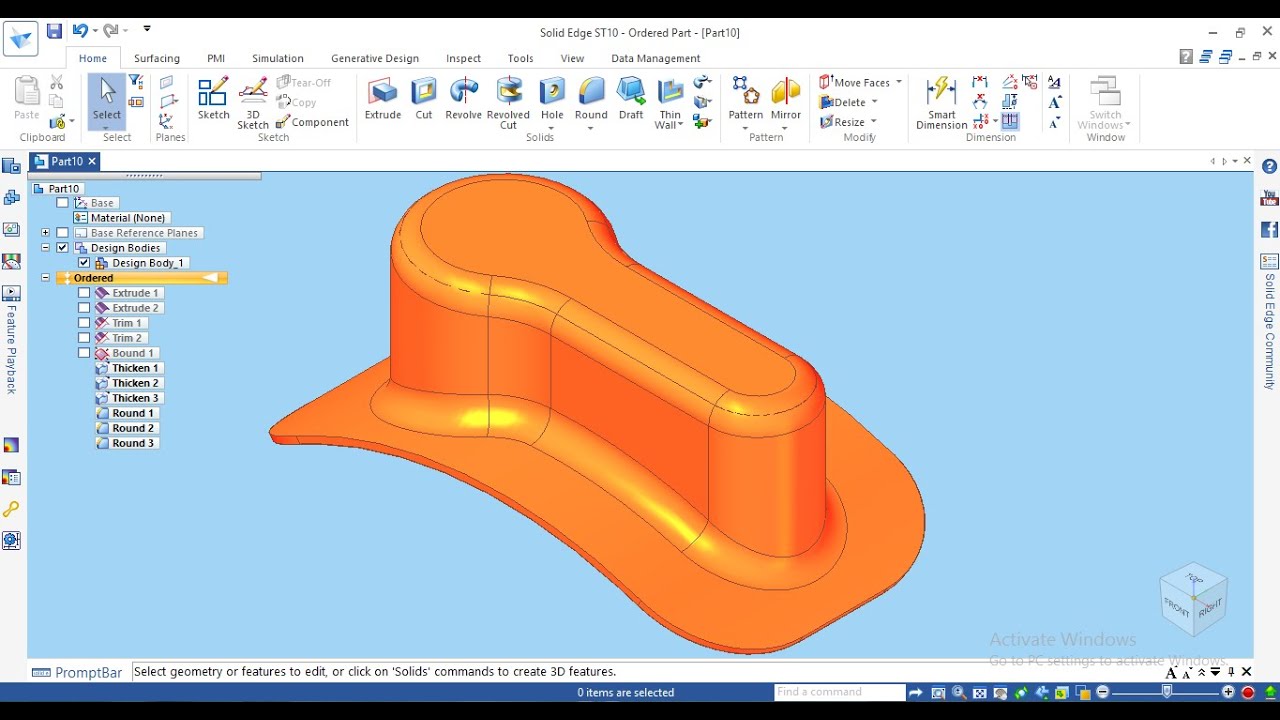Open the Resize dropdown arrow
Image resolution: width=1280 pixels, height=720 pixels.
[873, 122]
